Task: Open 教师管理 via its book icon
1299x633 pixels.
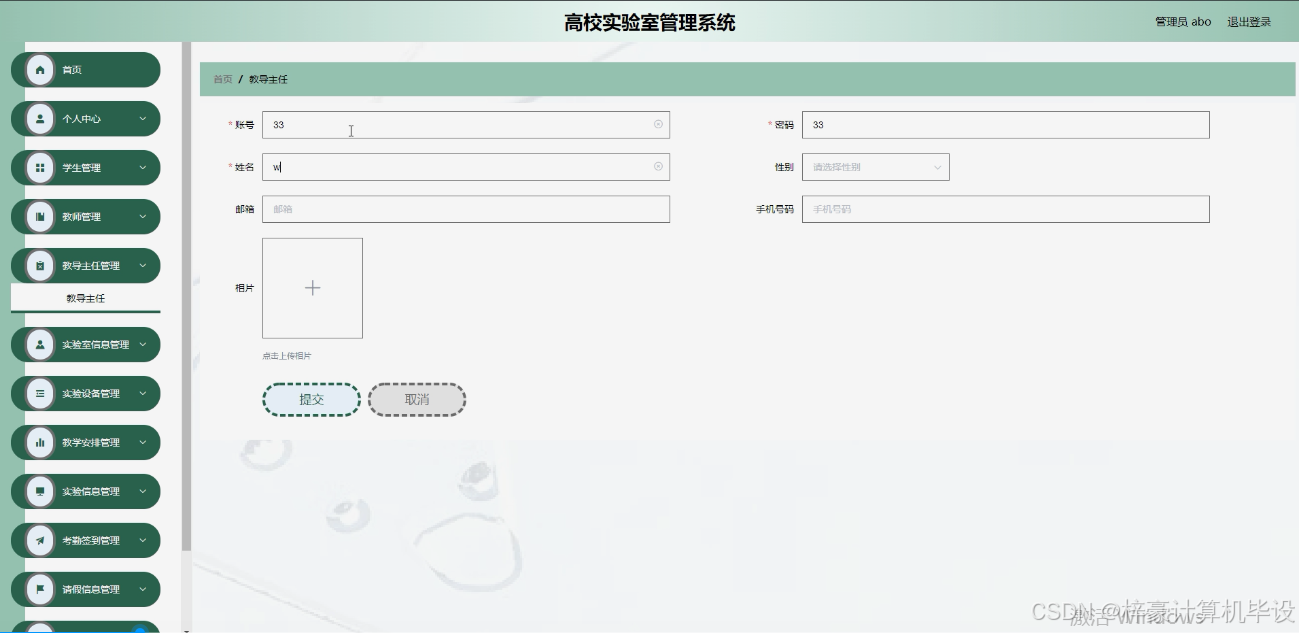Action: point(39,216)
